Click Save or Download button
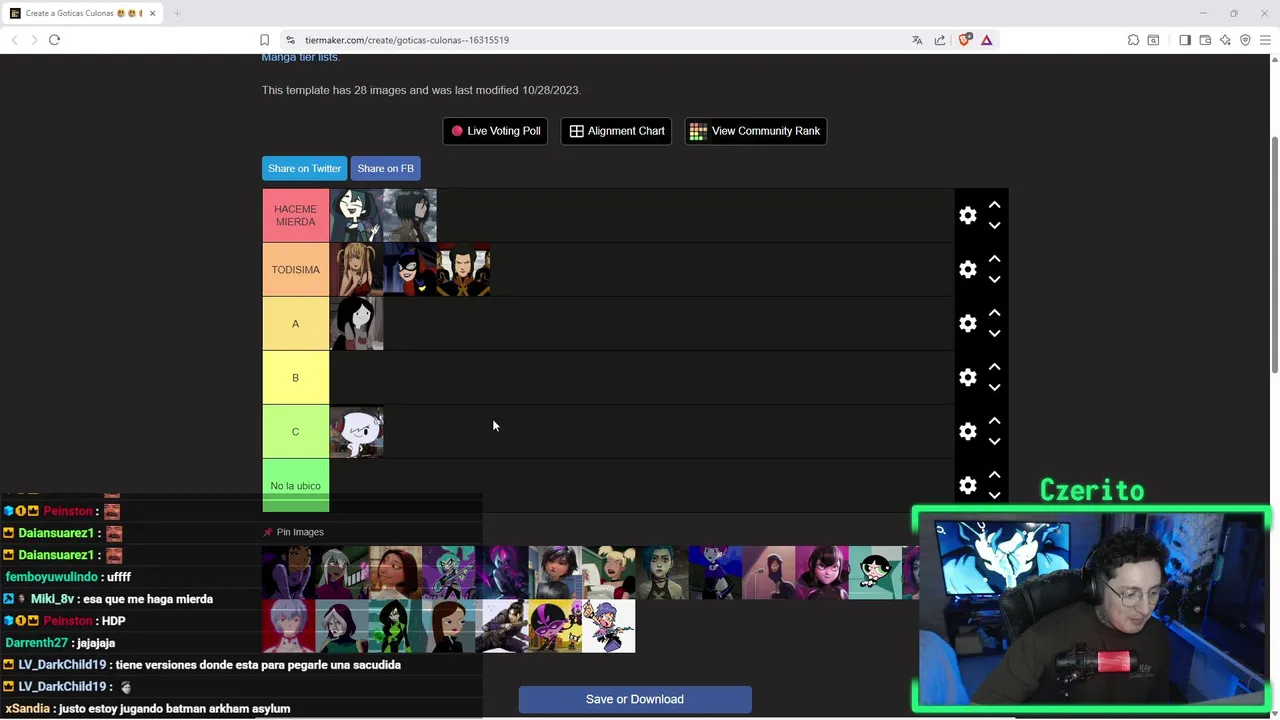 coord(635,699)
